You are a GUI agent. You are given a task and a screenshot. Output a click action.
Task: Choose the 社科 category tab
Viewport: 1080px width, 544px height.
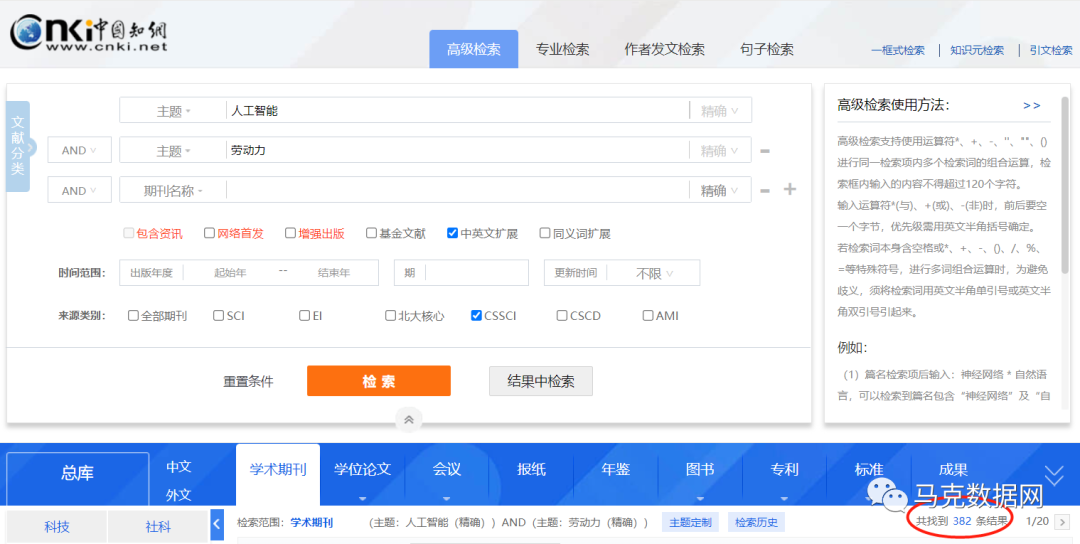[x=158, y=527]
